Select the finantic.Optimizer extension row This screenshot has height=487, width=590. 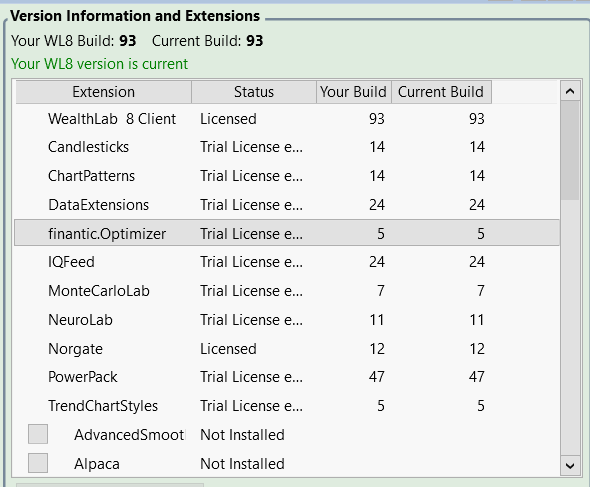click(287, 233)
